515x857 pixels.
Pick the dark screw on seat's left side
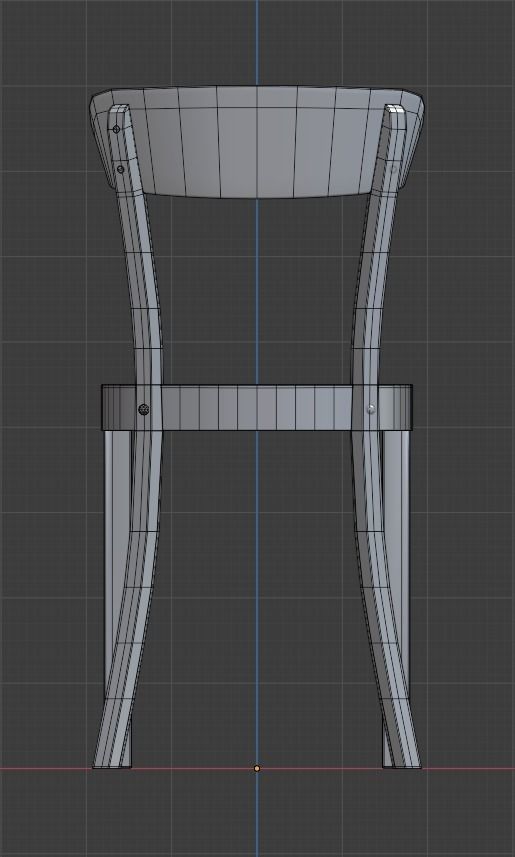pos(144,409)
